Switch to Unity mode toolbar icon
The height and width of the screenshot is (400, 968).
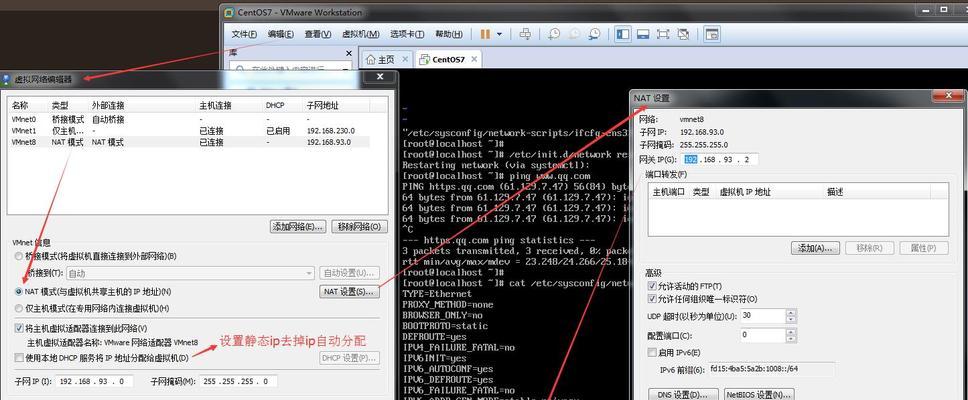pyautogui.click(x=683, y=34)
